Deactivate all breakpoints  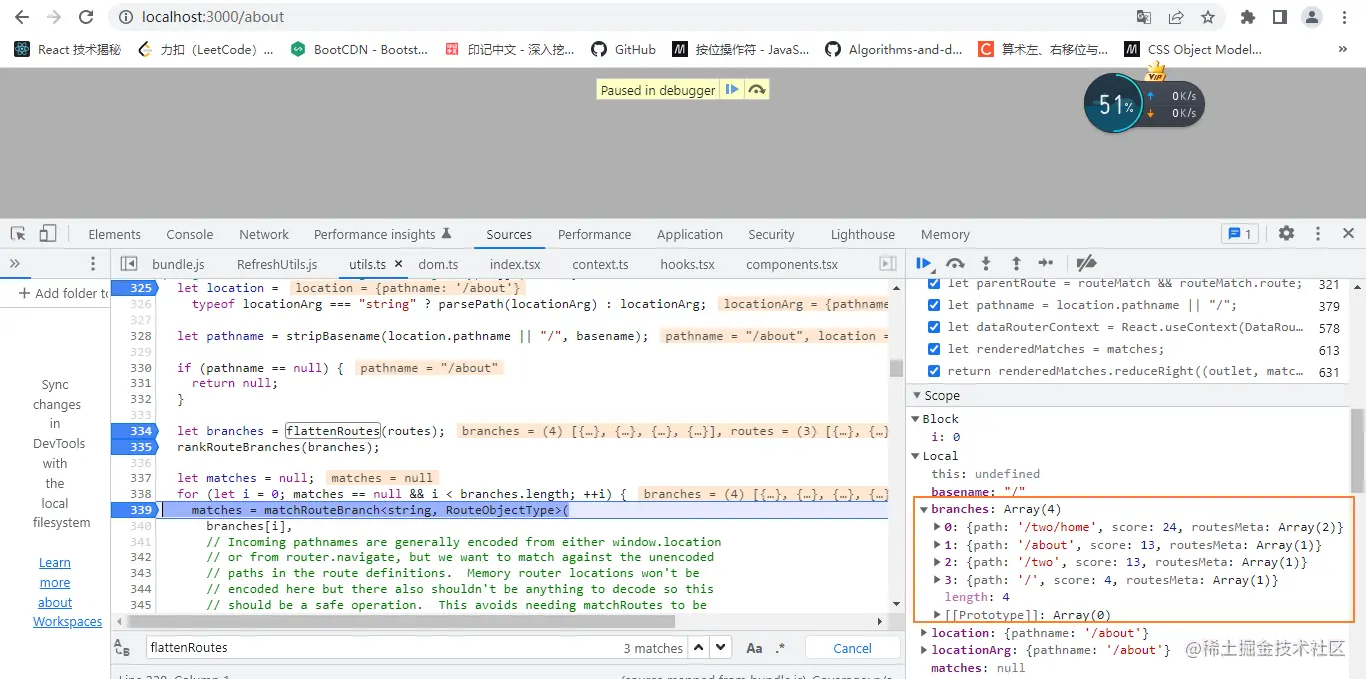pos(1086,263)
